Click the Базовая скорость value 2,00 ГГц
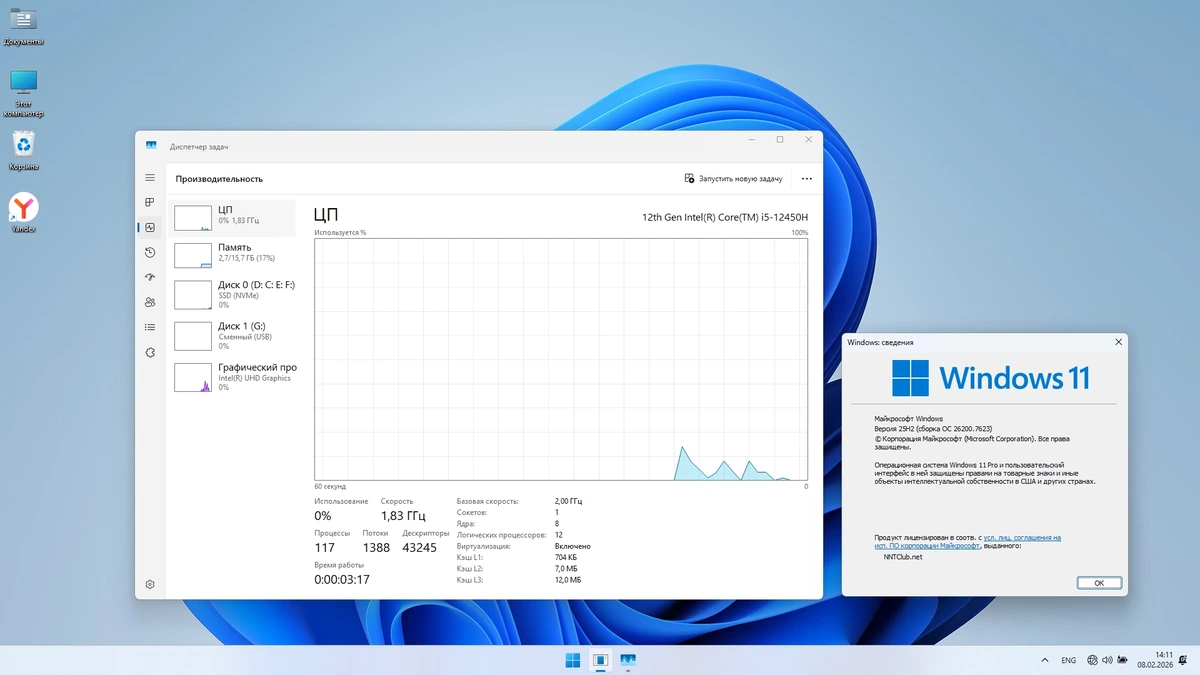Screen dimensions: 1200x675 (x=568, y=501)
